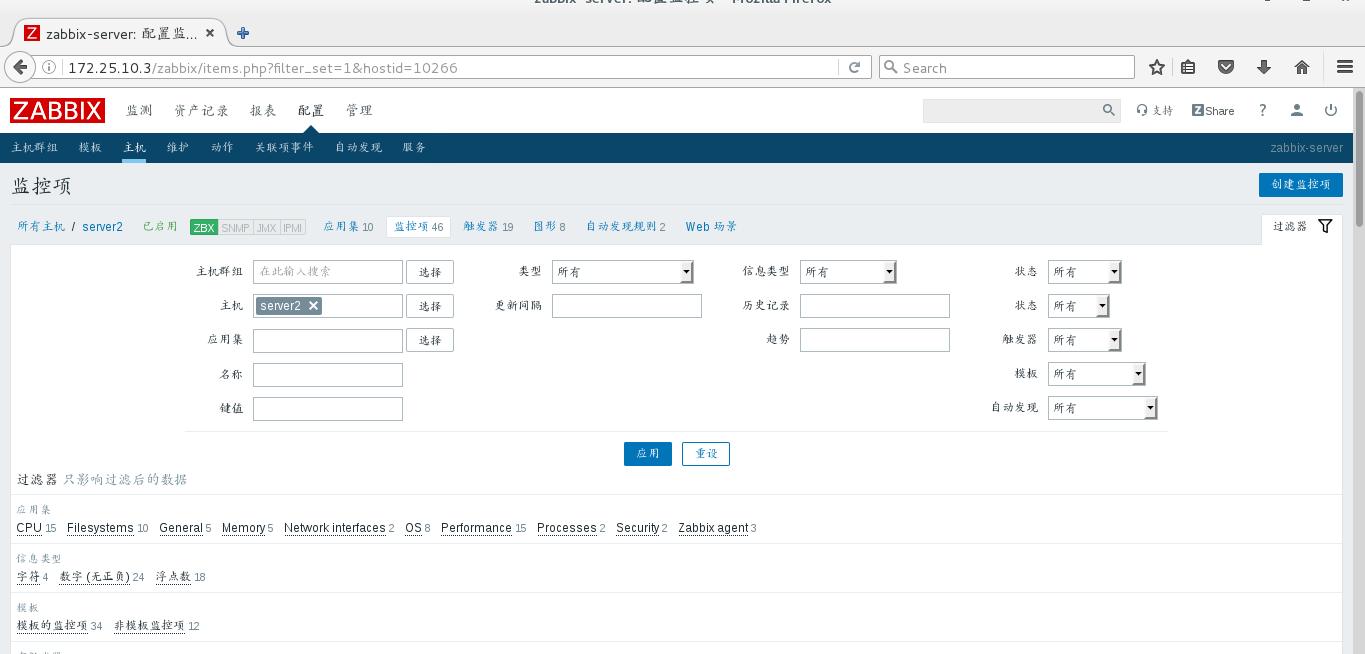The height and width of the screenshot is (654, 1365).
Task: Open the second 状态 dropdown
Action: click(x=1078, y=306)
